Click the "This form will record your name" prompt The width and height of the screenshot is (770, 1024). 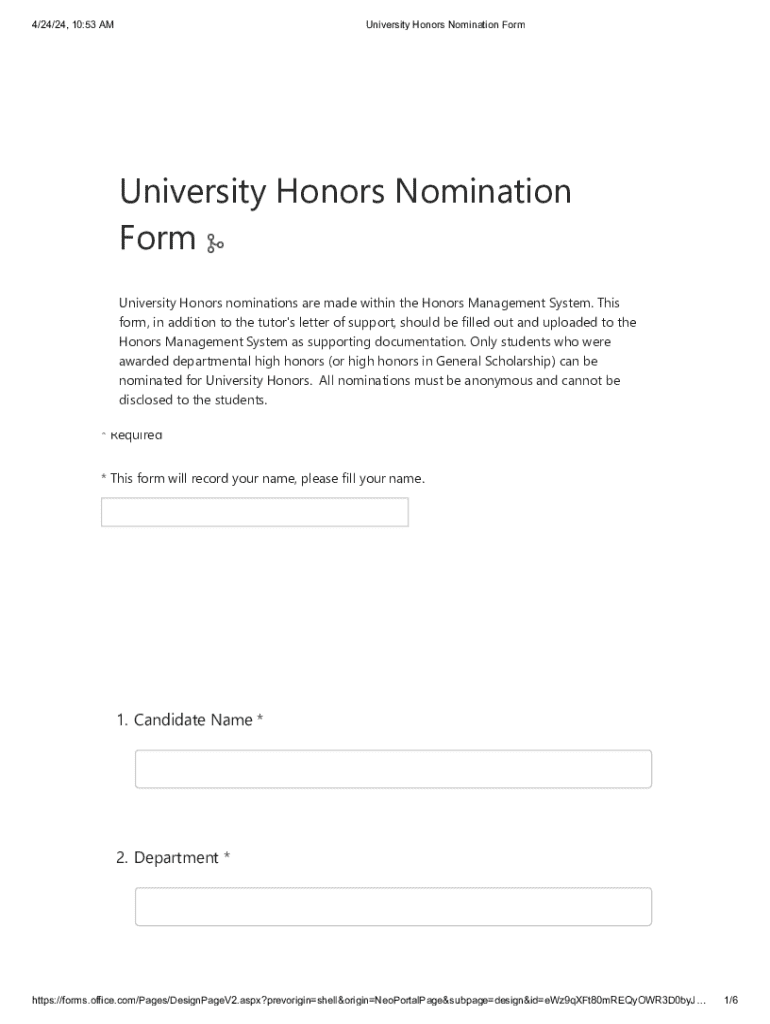coord(267,478)
